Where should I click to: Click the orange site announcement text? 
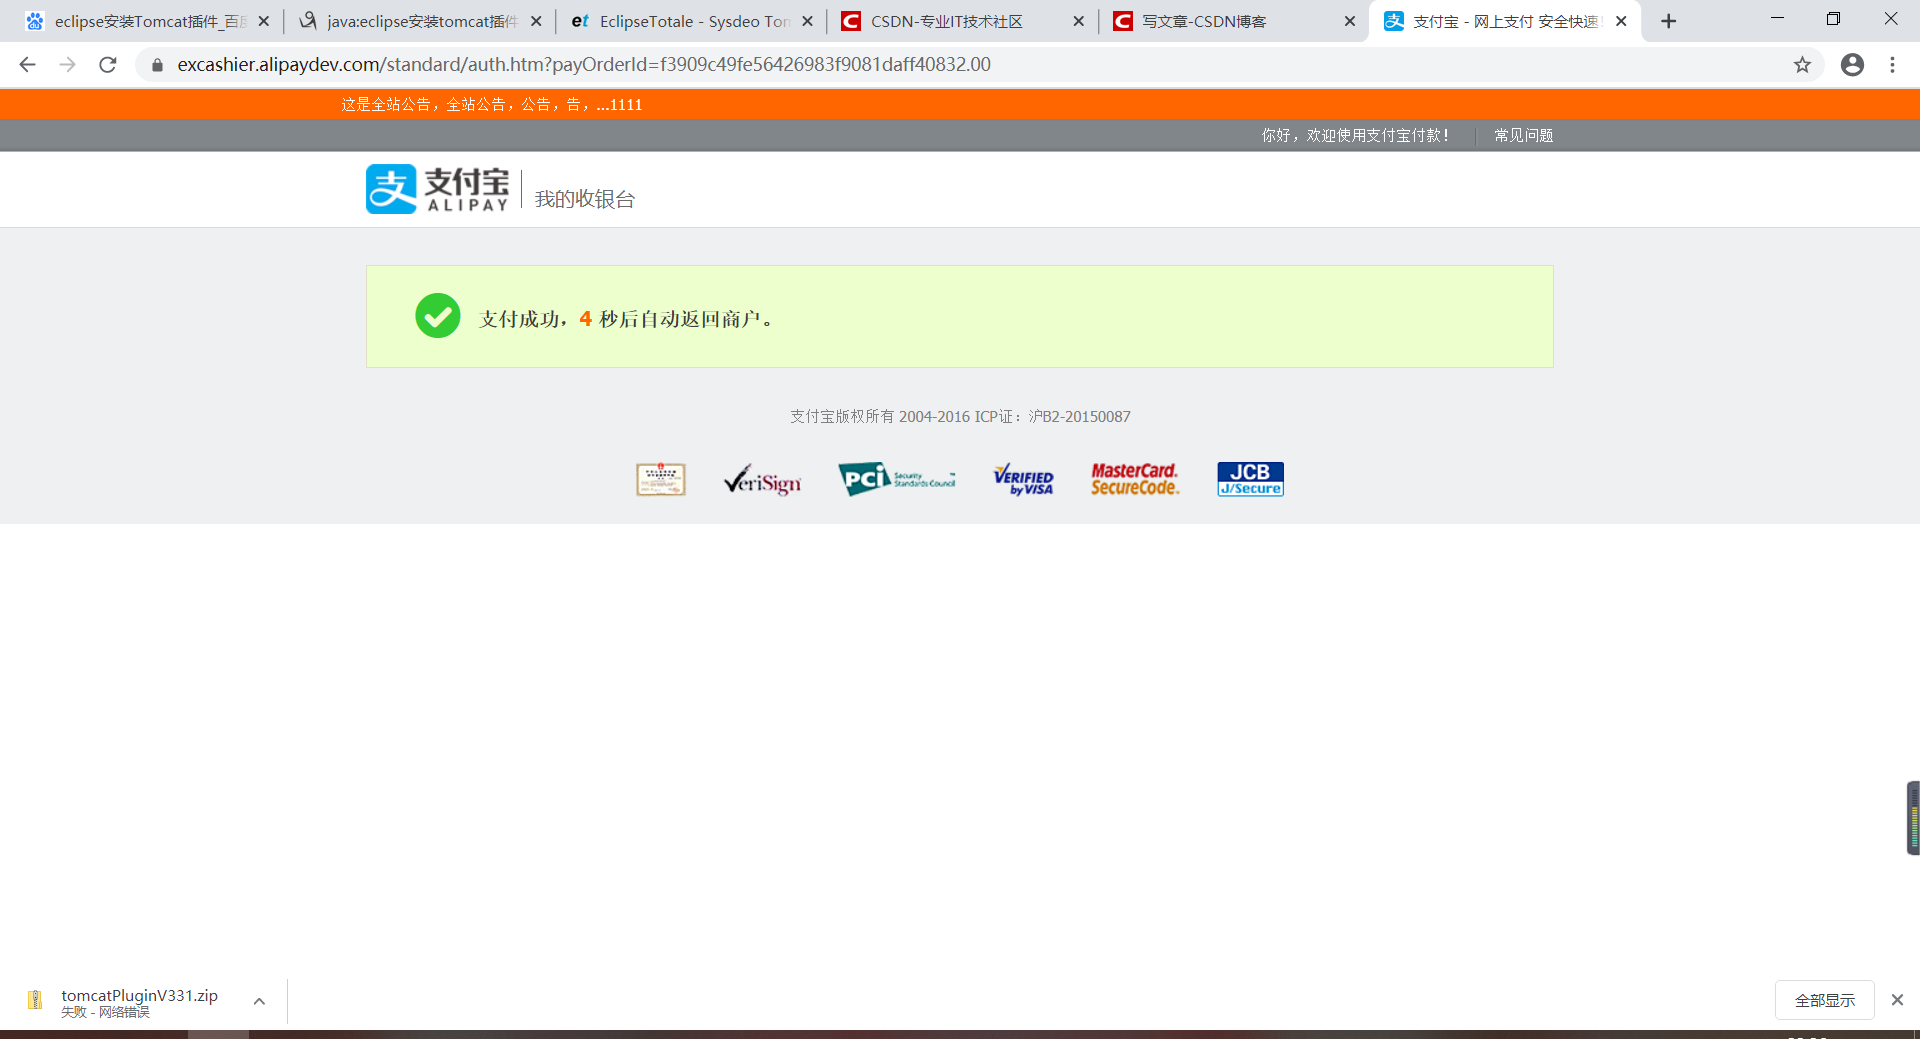click(x=491, y=104)
